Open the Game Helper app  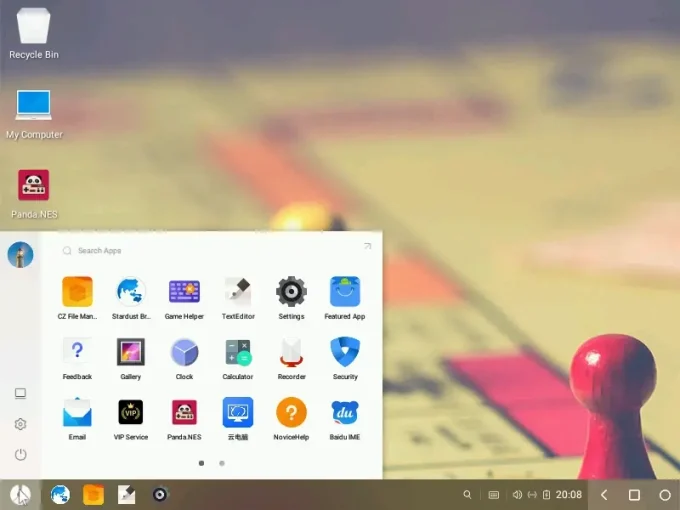tap(184, 292)
